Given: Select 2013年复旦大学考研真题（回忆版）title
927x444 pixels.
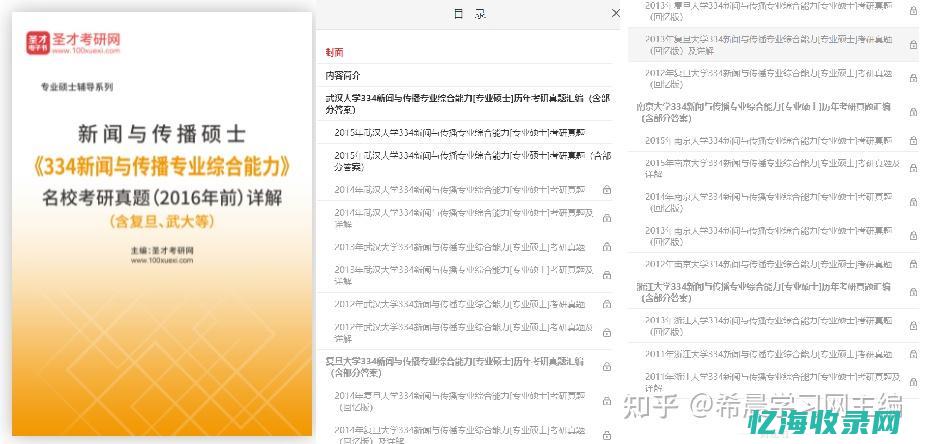Looking at the screenshot, I should coord(770,10).
